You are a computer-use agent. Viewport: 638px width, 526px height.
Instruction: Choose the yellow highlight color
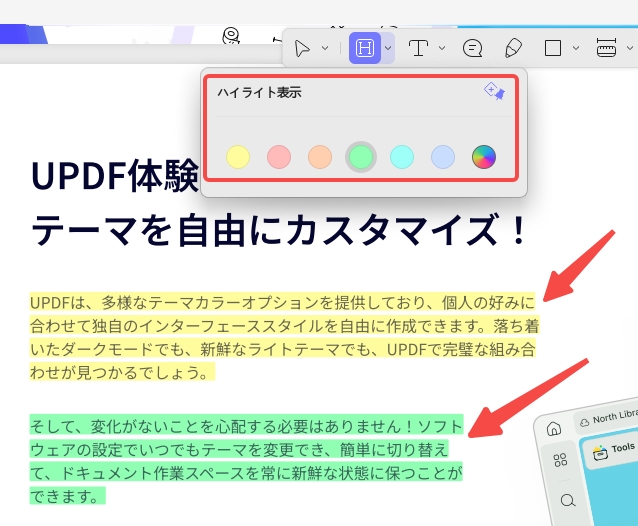pyautogui.click(x=238, y=157)
